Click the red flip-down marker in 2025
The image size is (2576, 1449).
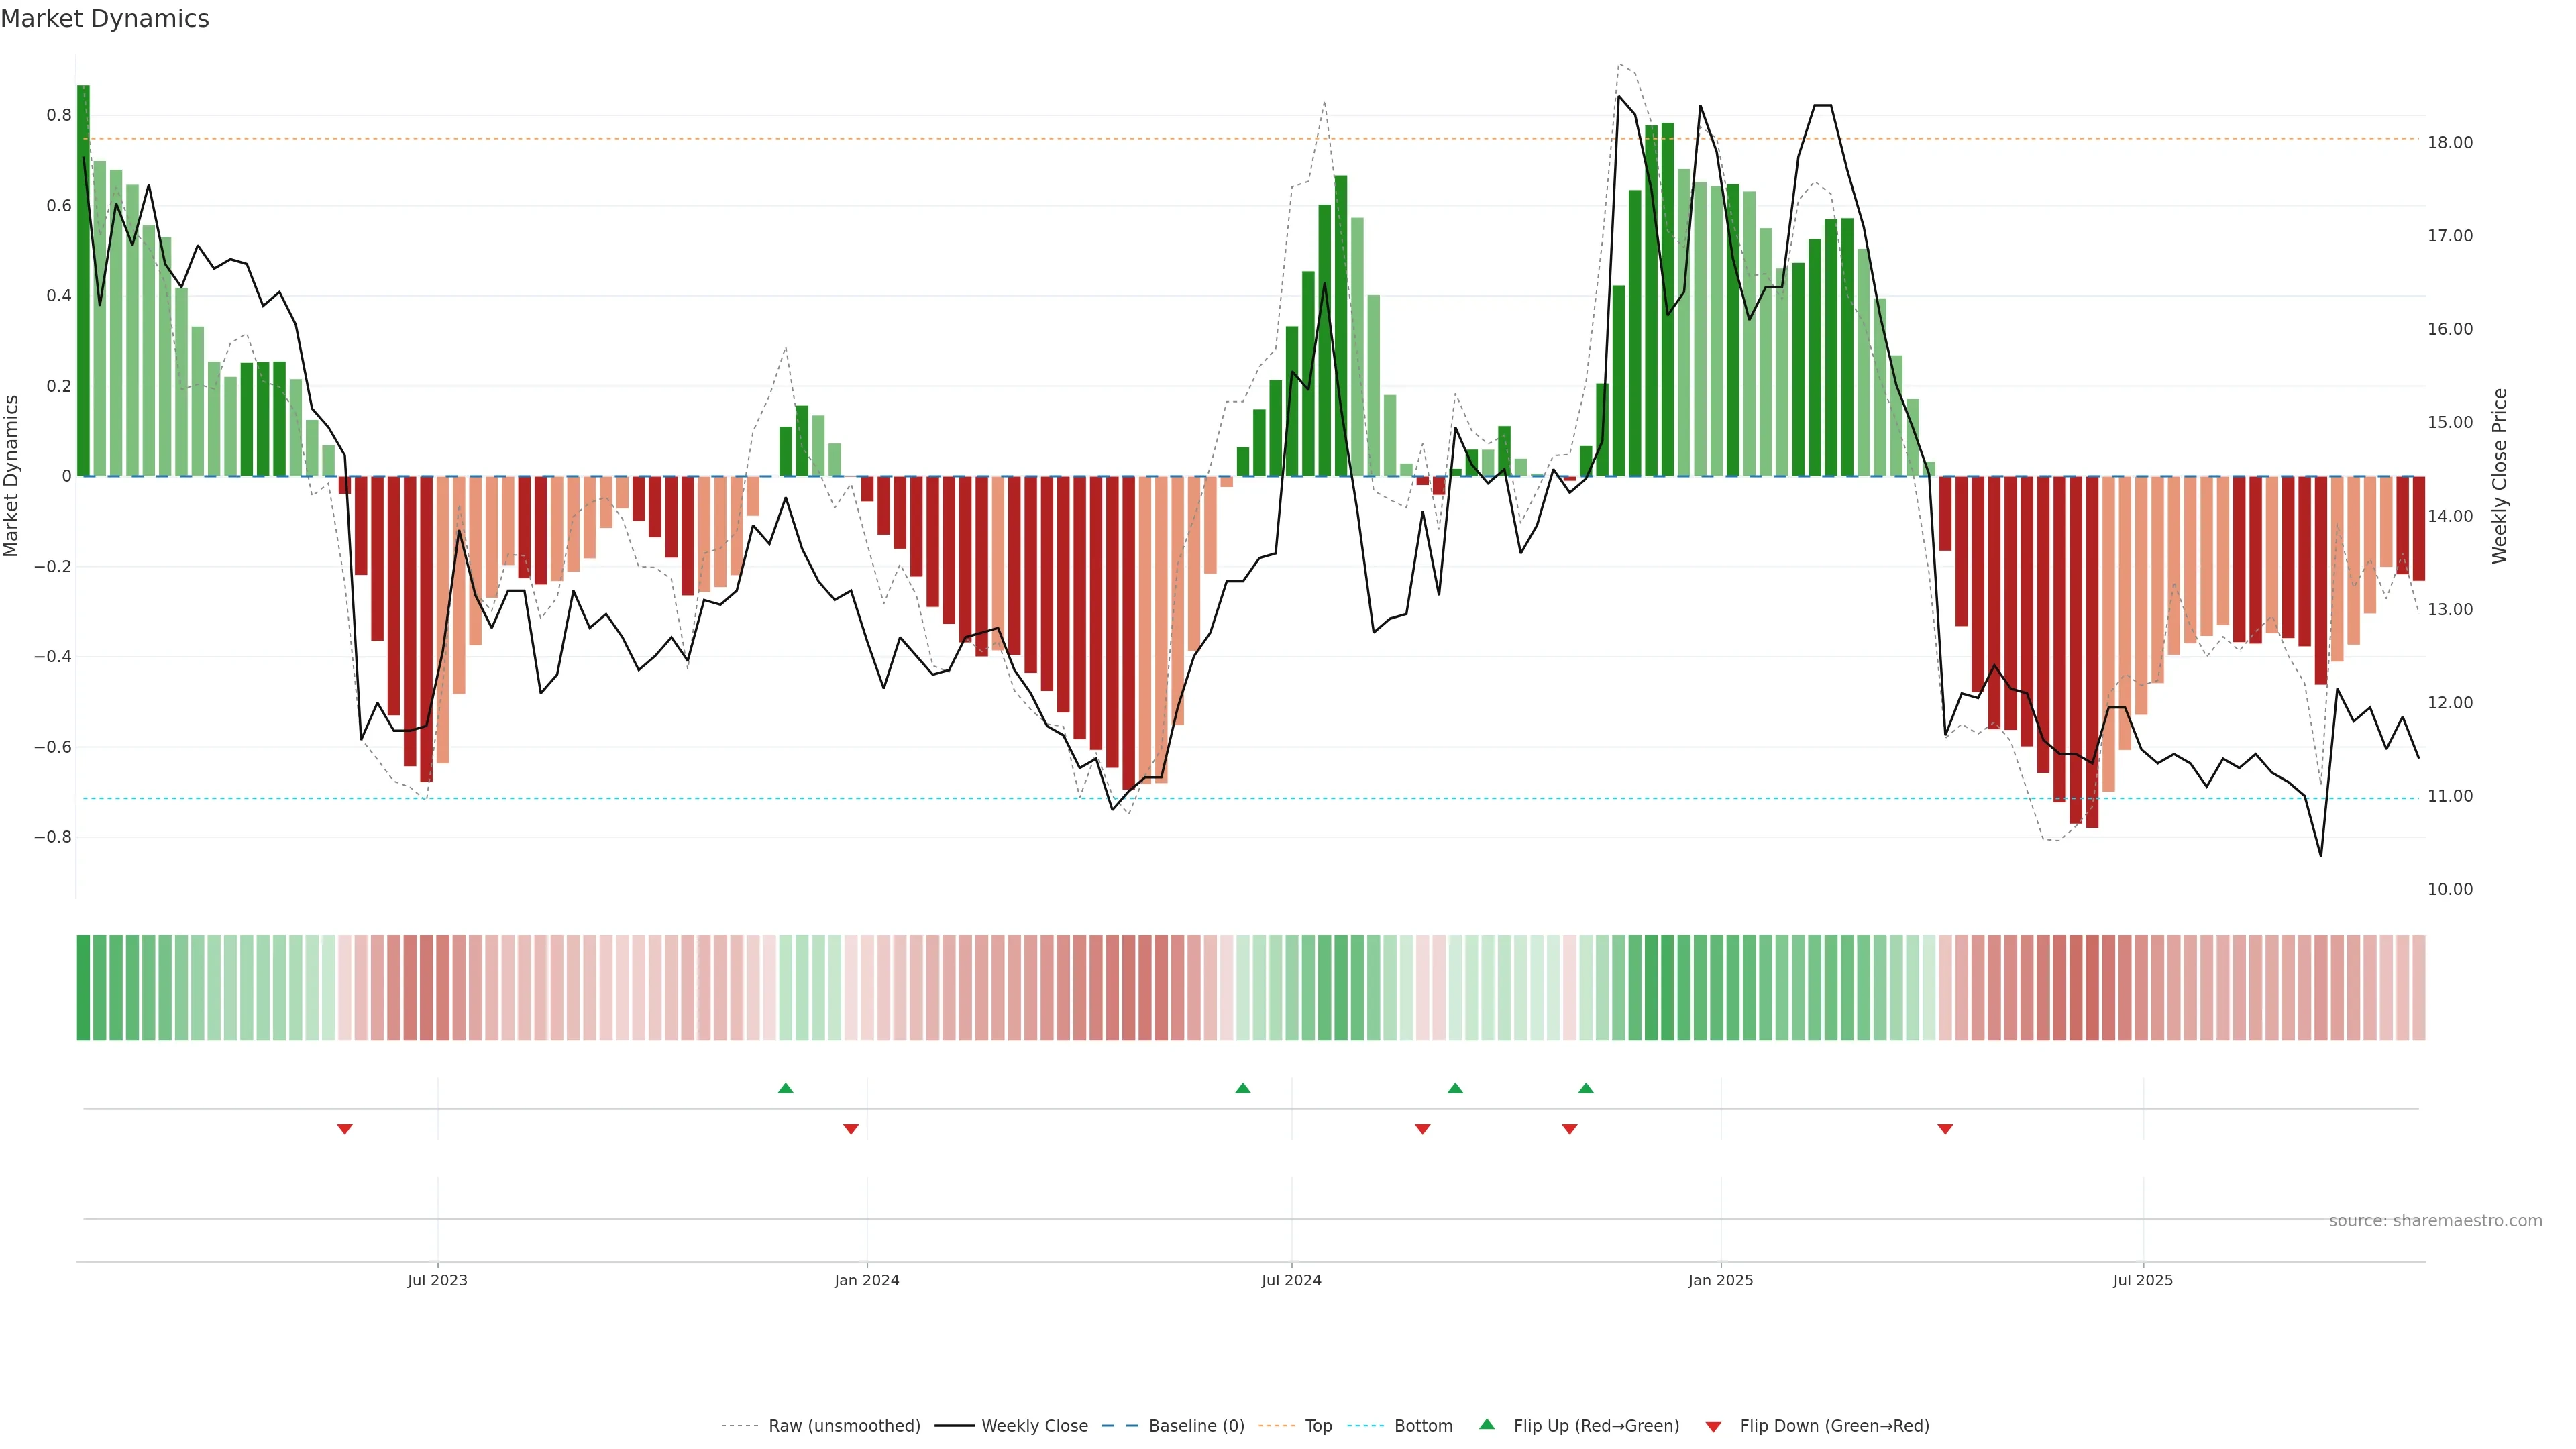click(x=1945, y=1129)
